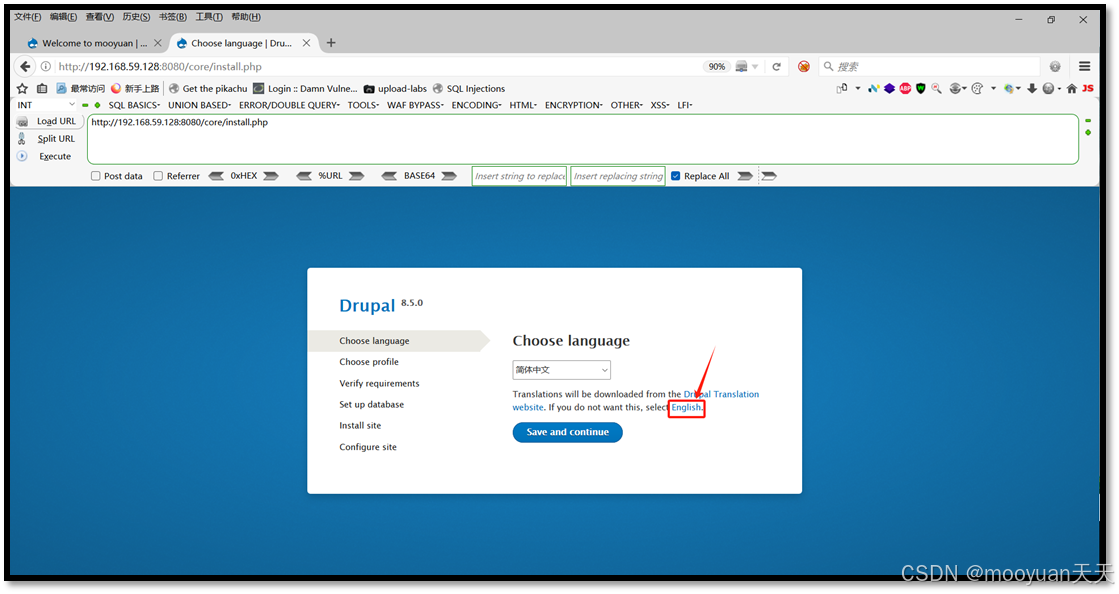Click the purple layered extension icon
The height and width of the screenshot is (594, 1119).
889,89
